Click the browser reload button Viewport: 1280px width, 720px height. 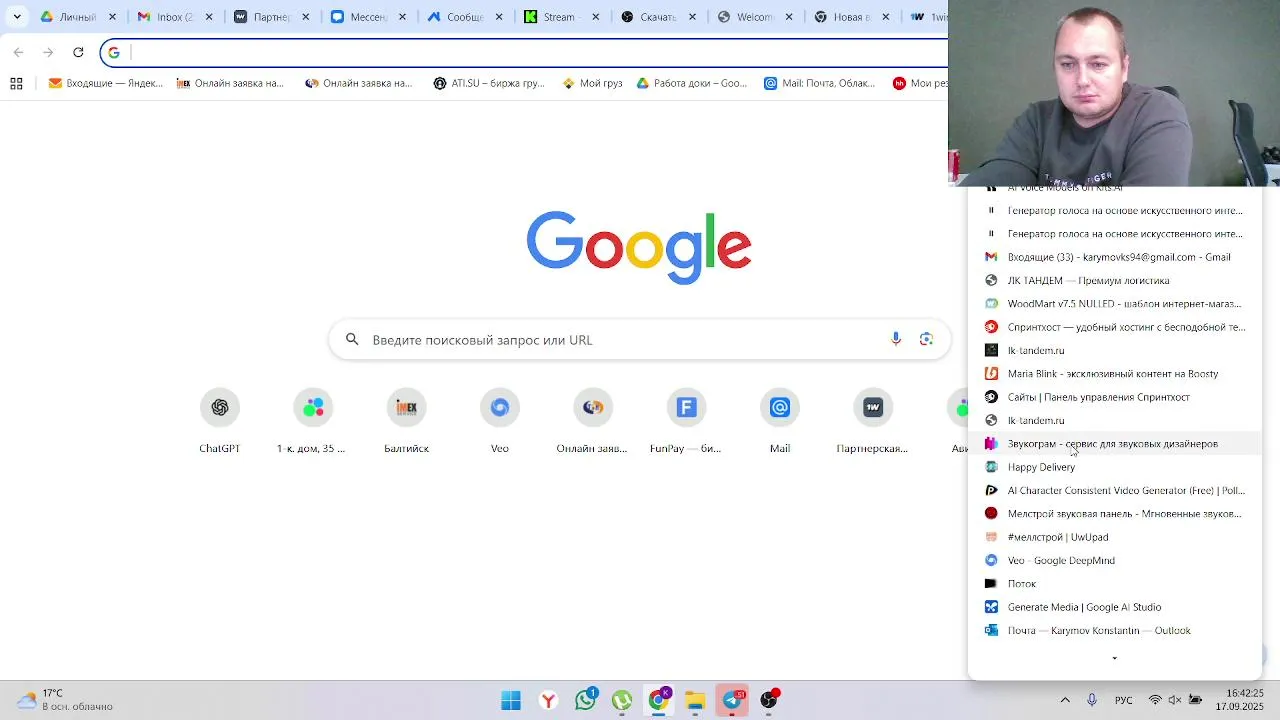(x=78, y=52)
